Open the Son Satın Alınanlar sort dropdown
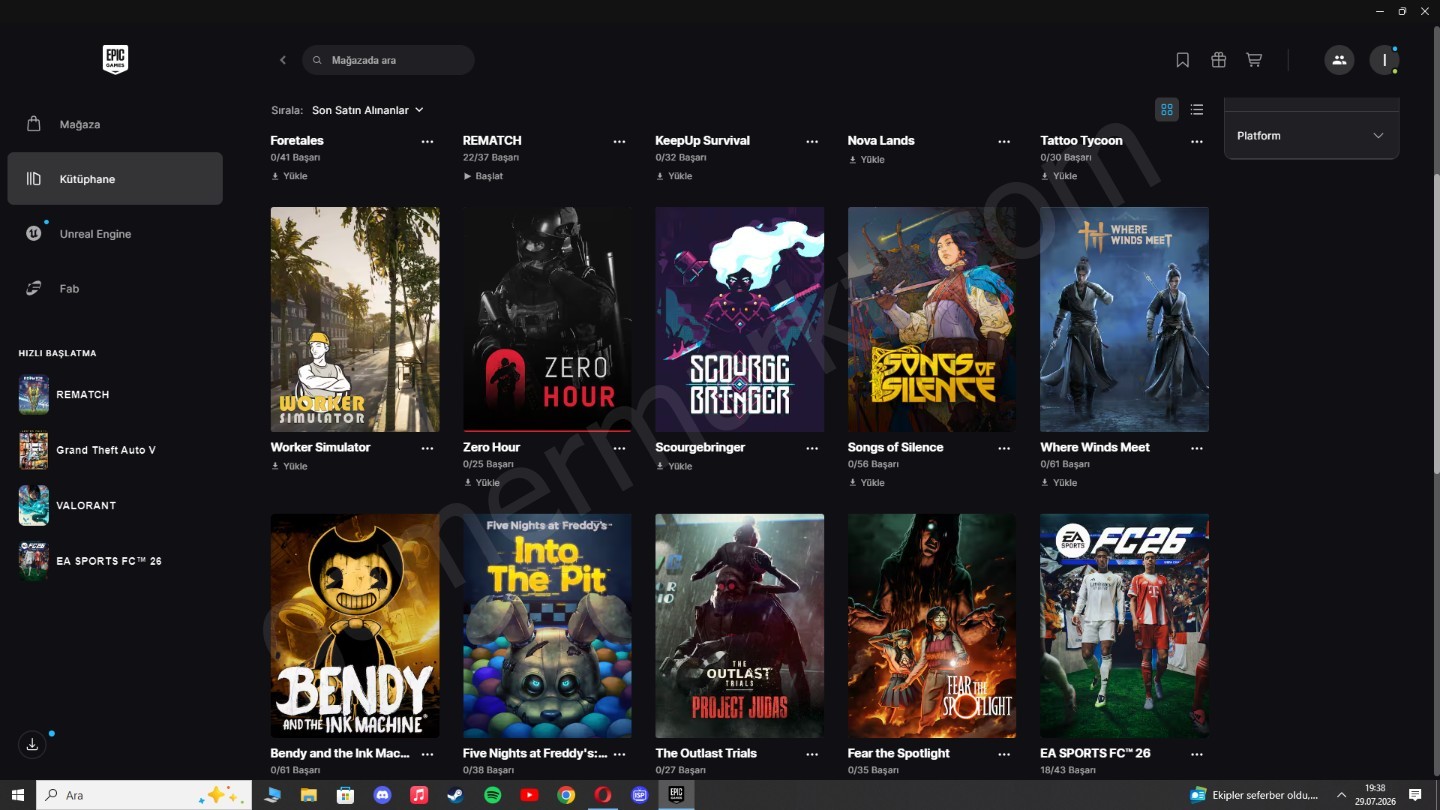This screenshot has height=810, width=1440. 368,110
